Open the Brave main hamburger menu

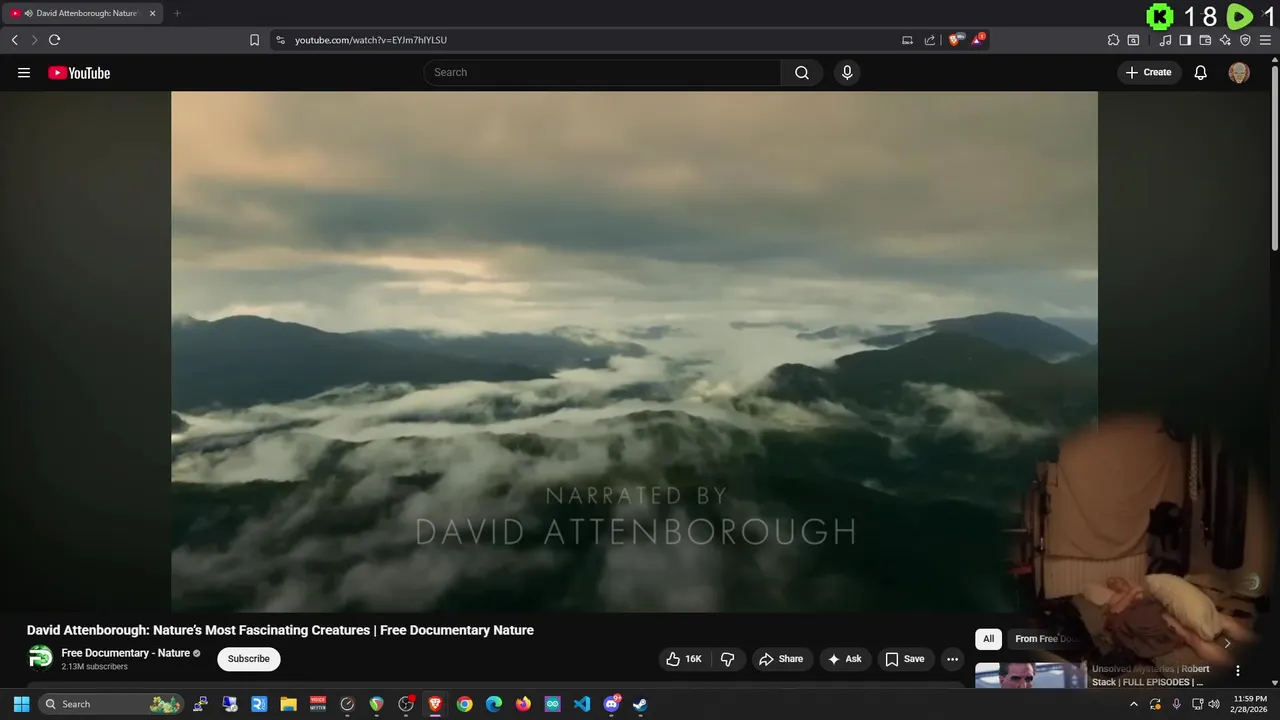tap(1266, 40)
